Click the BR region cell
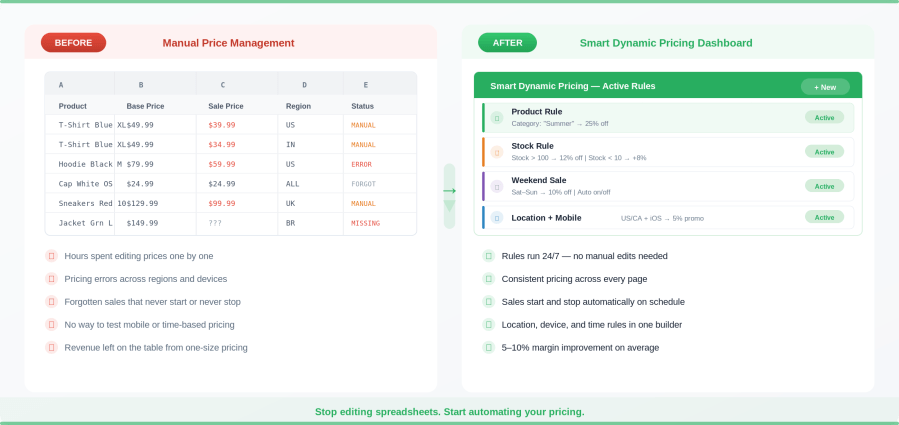 291,223
